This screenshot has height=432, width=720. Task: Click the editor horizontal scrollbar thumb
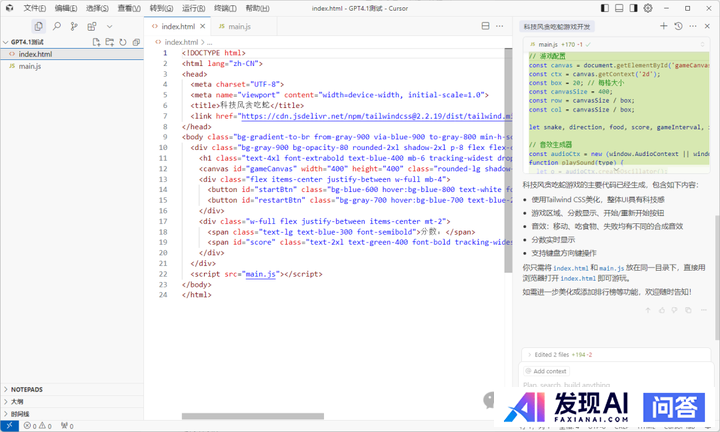click(x=253, y=416)
